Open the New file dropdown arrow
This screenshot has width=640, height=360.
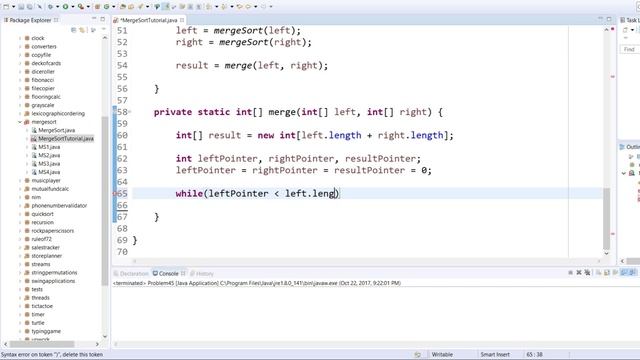tap(13, 7)
